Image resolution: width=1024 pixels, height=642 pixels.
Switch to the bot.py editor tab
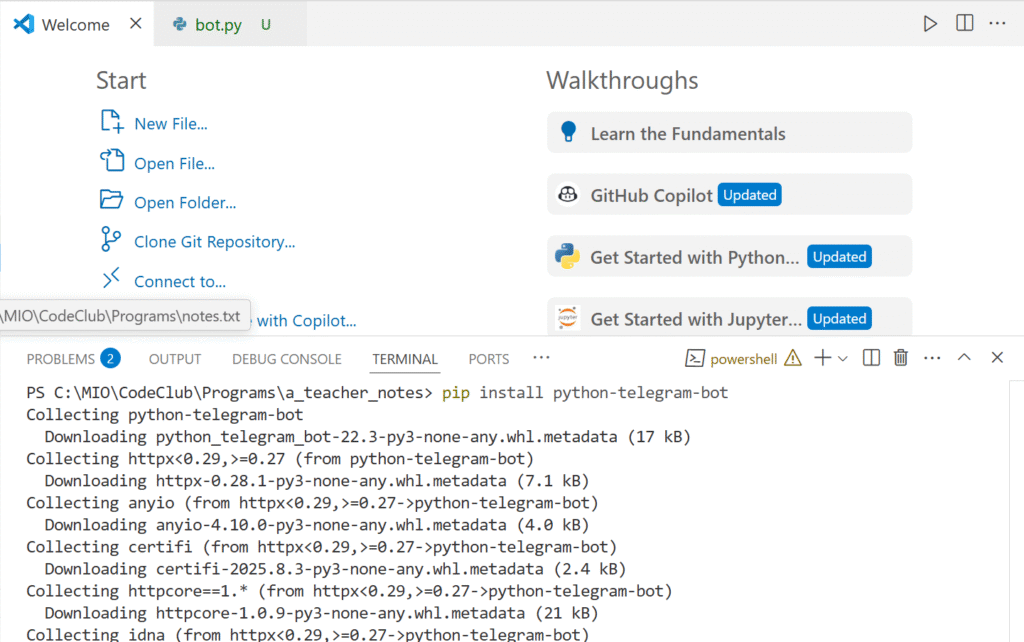tap(217, 25)
